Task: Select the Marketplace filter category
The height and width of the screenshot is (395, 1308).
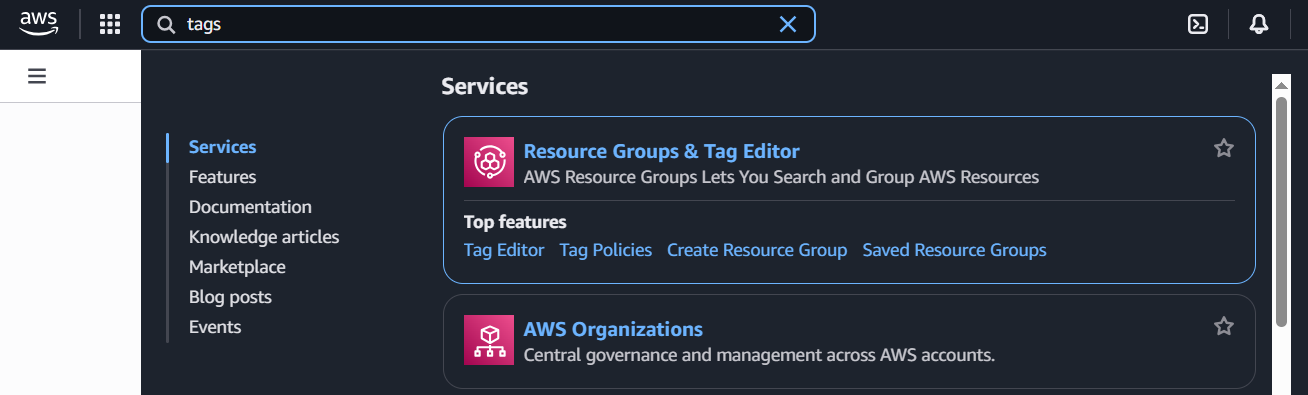Action: (x=237, y=267)
